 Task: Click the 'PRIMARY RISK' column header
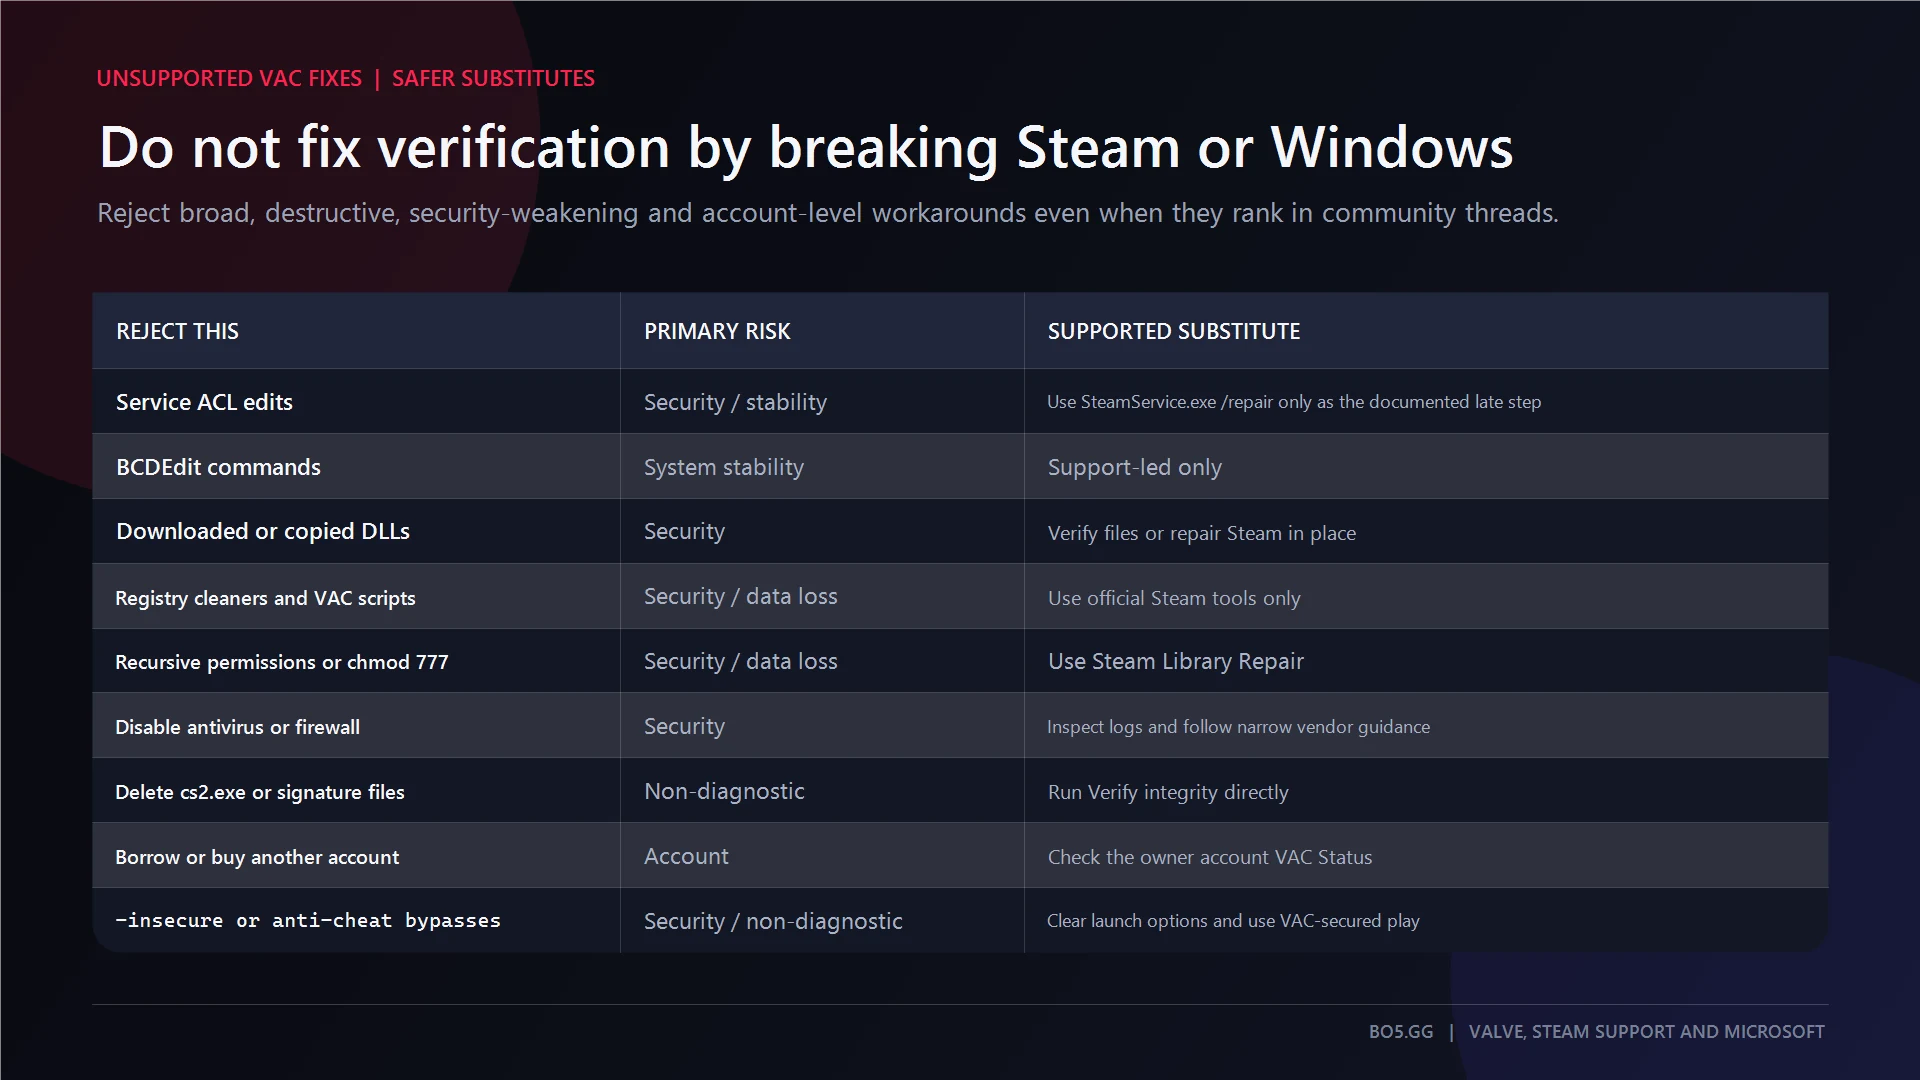click(717, 331)
